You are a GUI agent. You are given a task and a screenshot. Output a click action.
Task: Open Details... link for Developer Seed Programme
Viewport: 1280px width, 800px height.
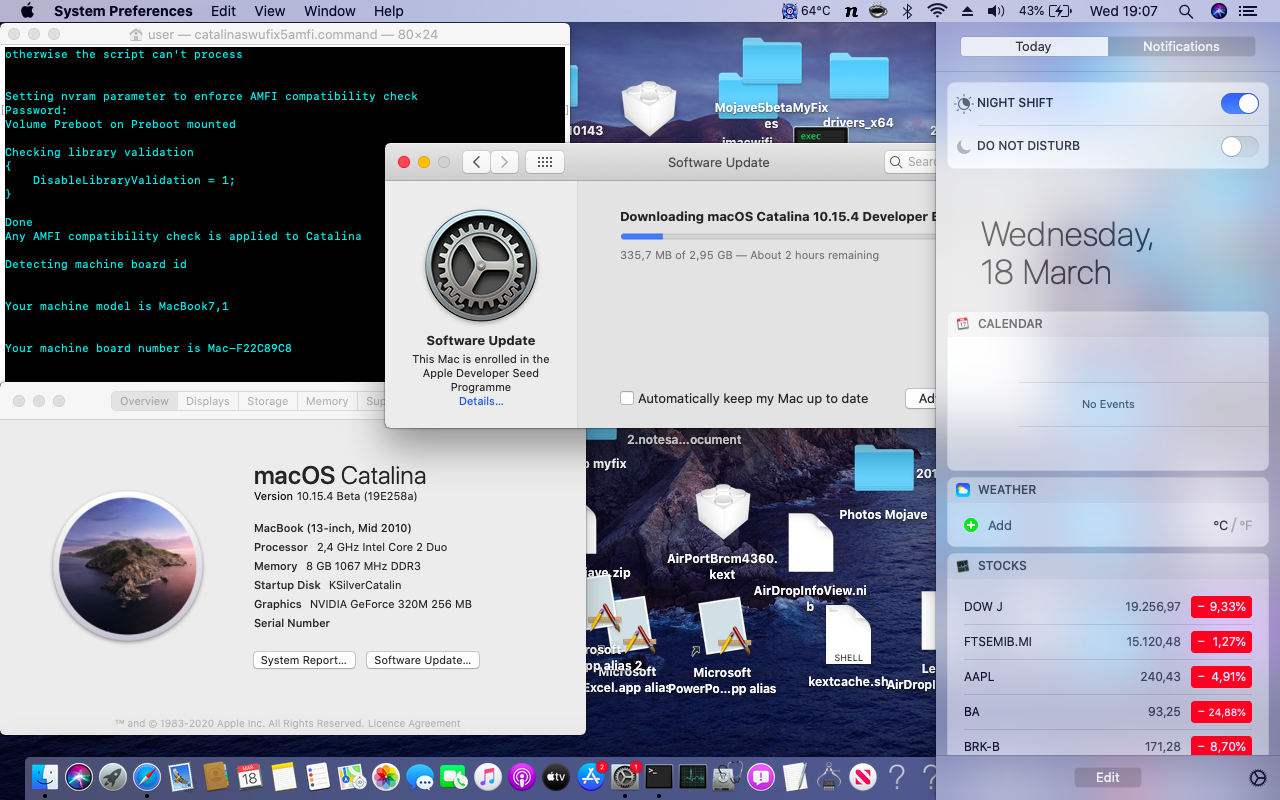481,401
